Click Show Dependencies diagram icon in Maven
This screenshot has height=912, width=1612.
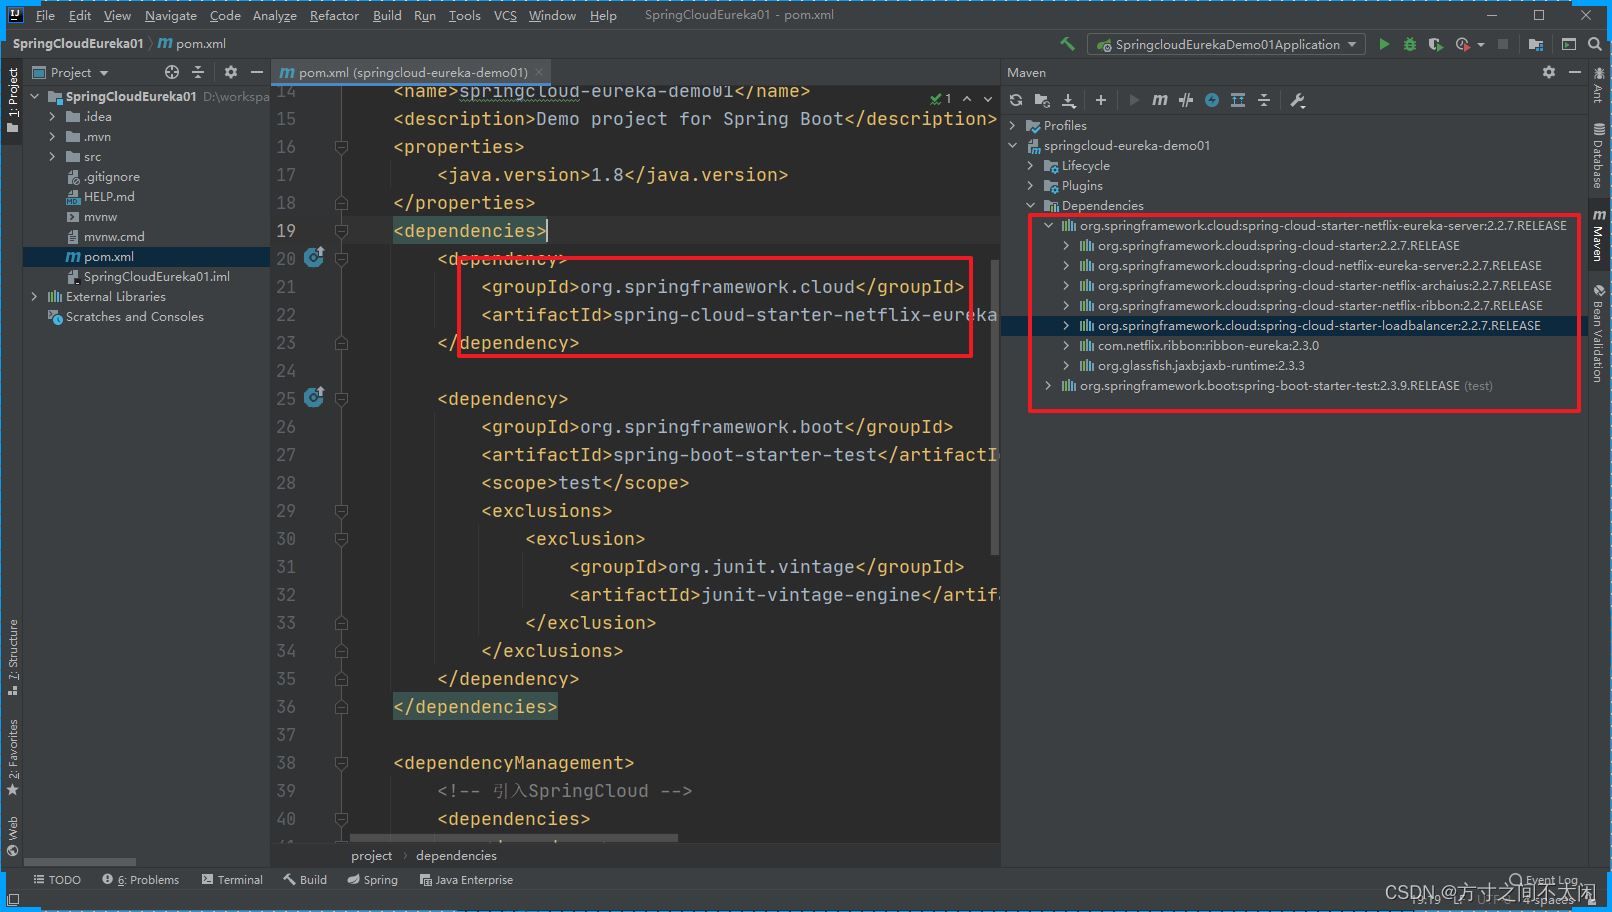pyautogui.click(x=1238, y=100)
